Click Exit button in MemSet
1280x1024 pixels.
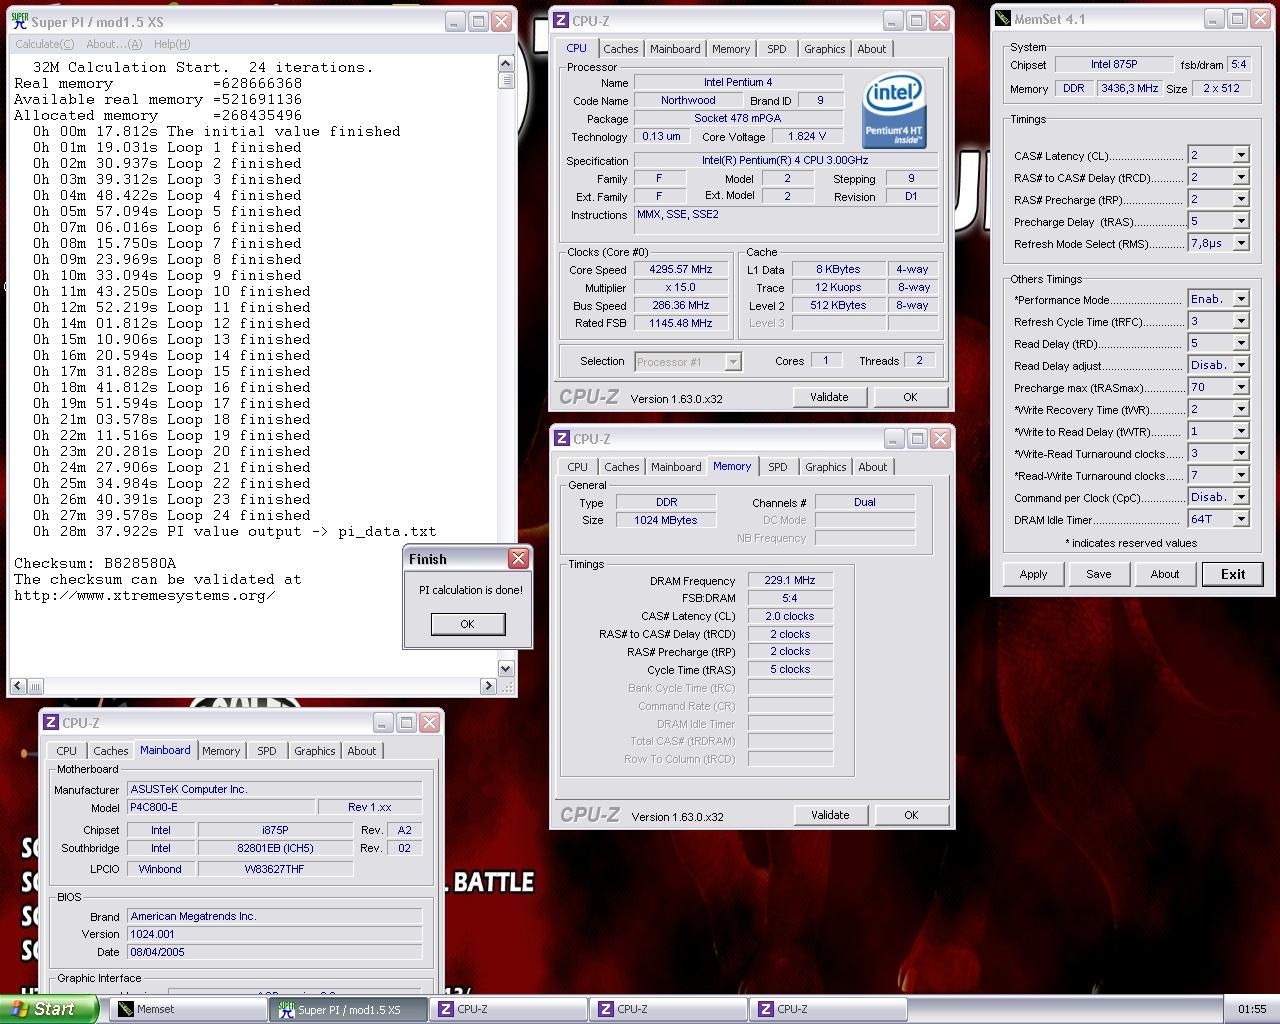[x=1233, y=574]
